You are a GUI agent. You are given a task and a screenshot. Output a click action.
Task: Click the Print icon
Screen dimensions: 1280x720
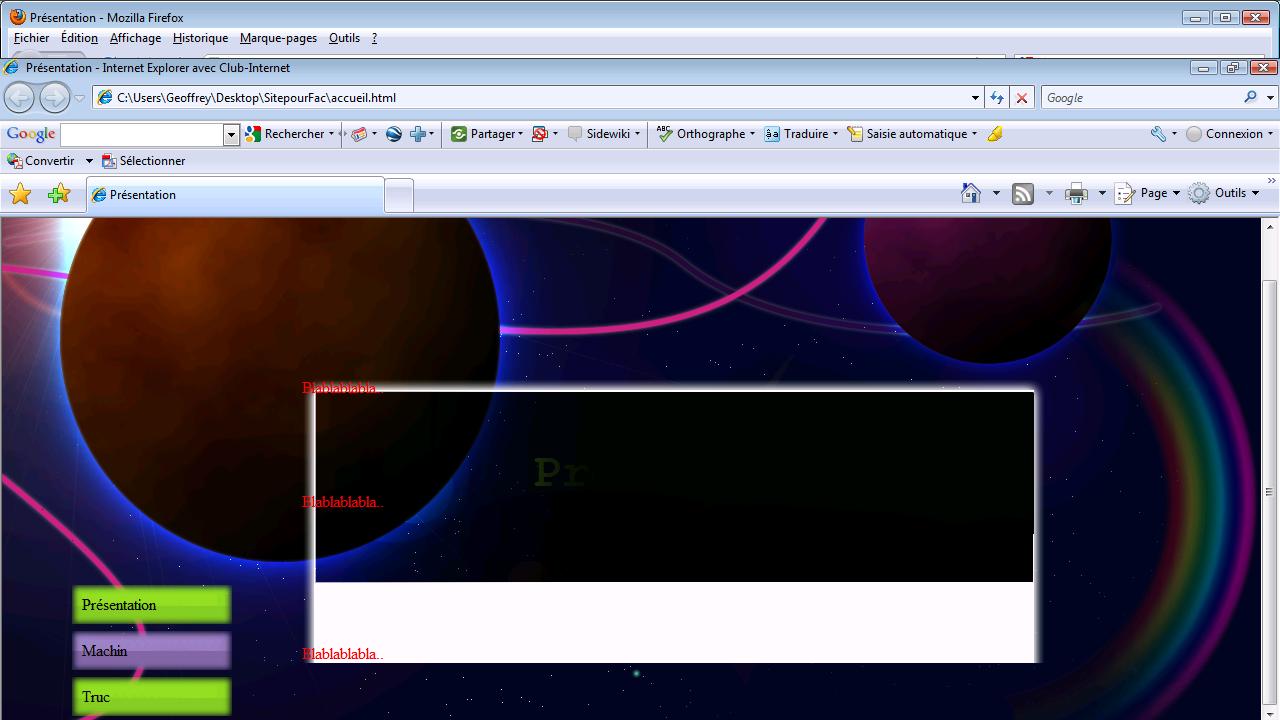coord(1076,194)
